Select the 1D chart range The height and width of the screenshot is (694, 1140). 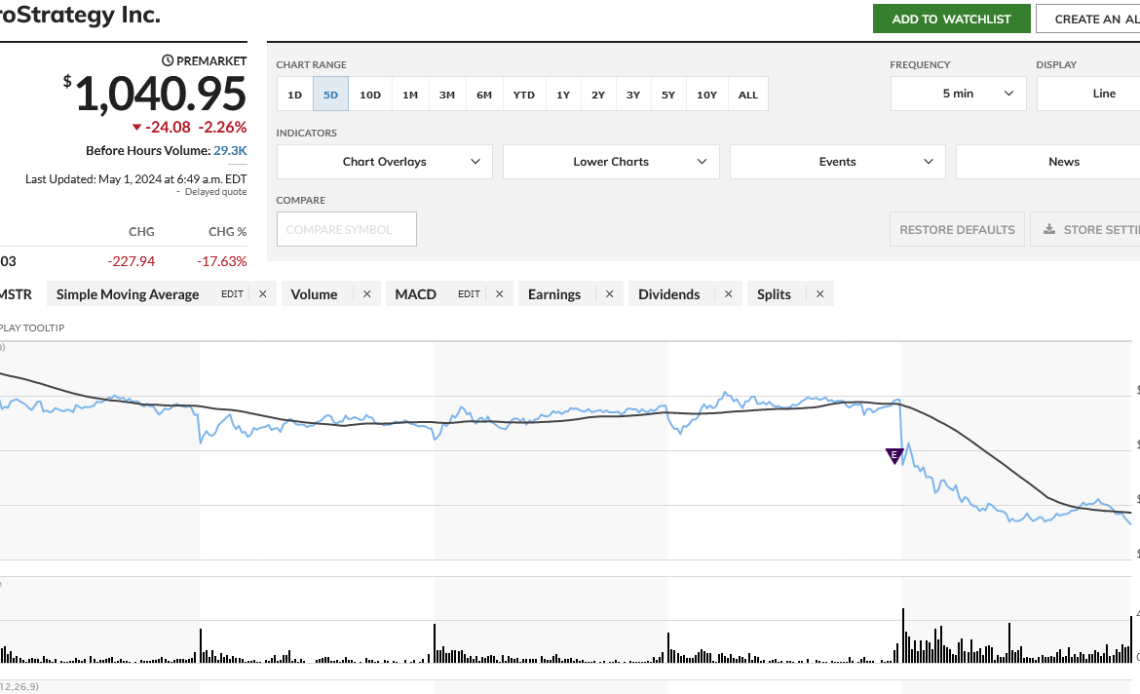(294, 94)
